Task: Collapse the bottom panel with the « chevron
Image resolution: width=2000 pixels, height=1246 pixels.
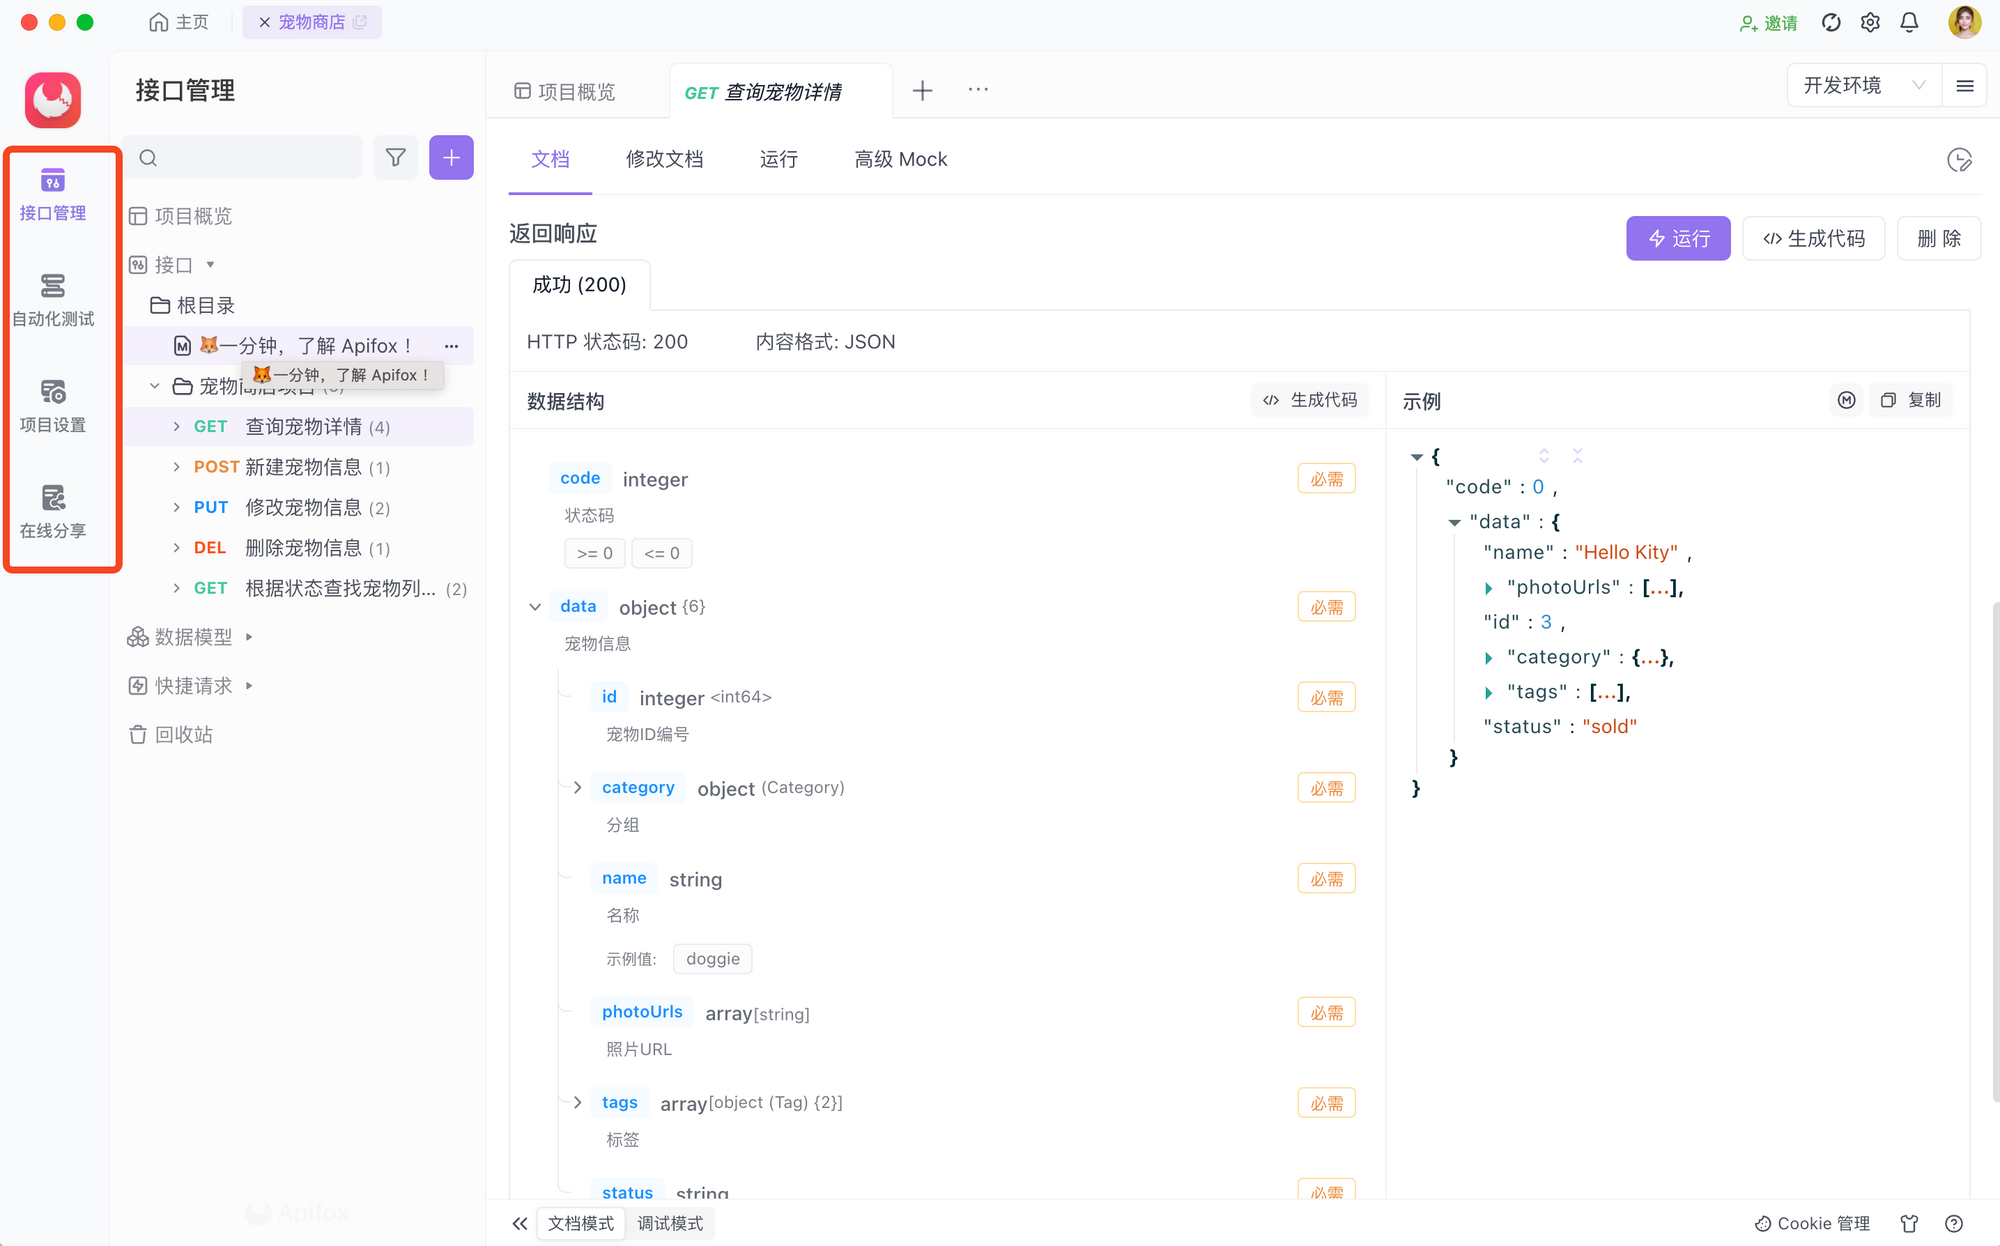Action: [520, 1223]
